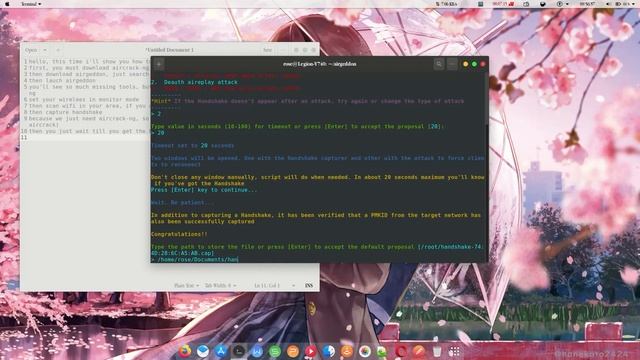Open the green chat app icon in dock
Screen dimensions: 640x360
point(382,351)
